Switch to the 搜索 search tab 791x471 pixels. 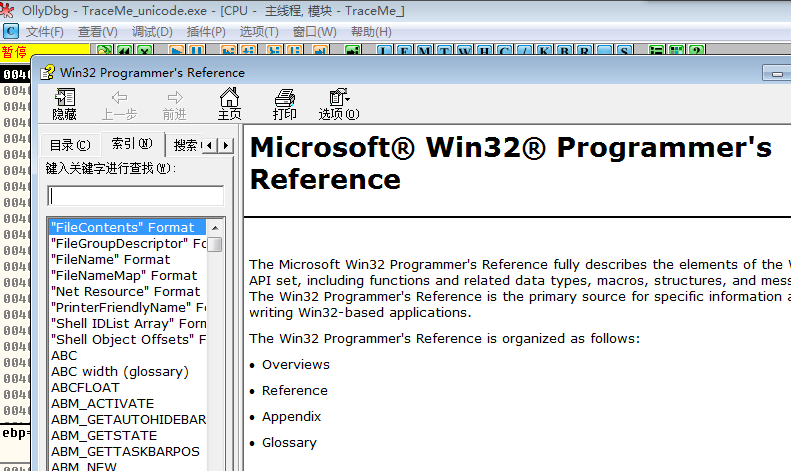click(x=185, y=145)
